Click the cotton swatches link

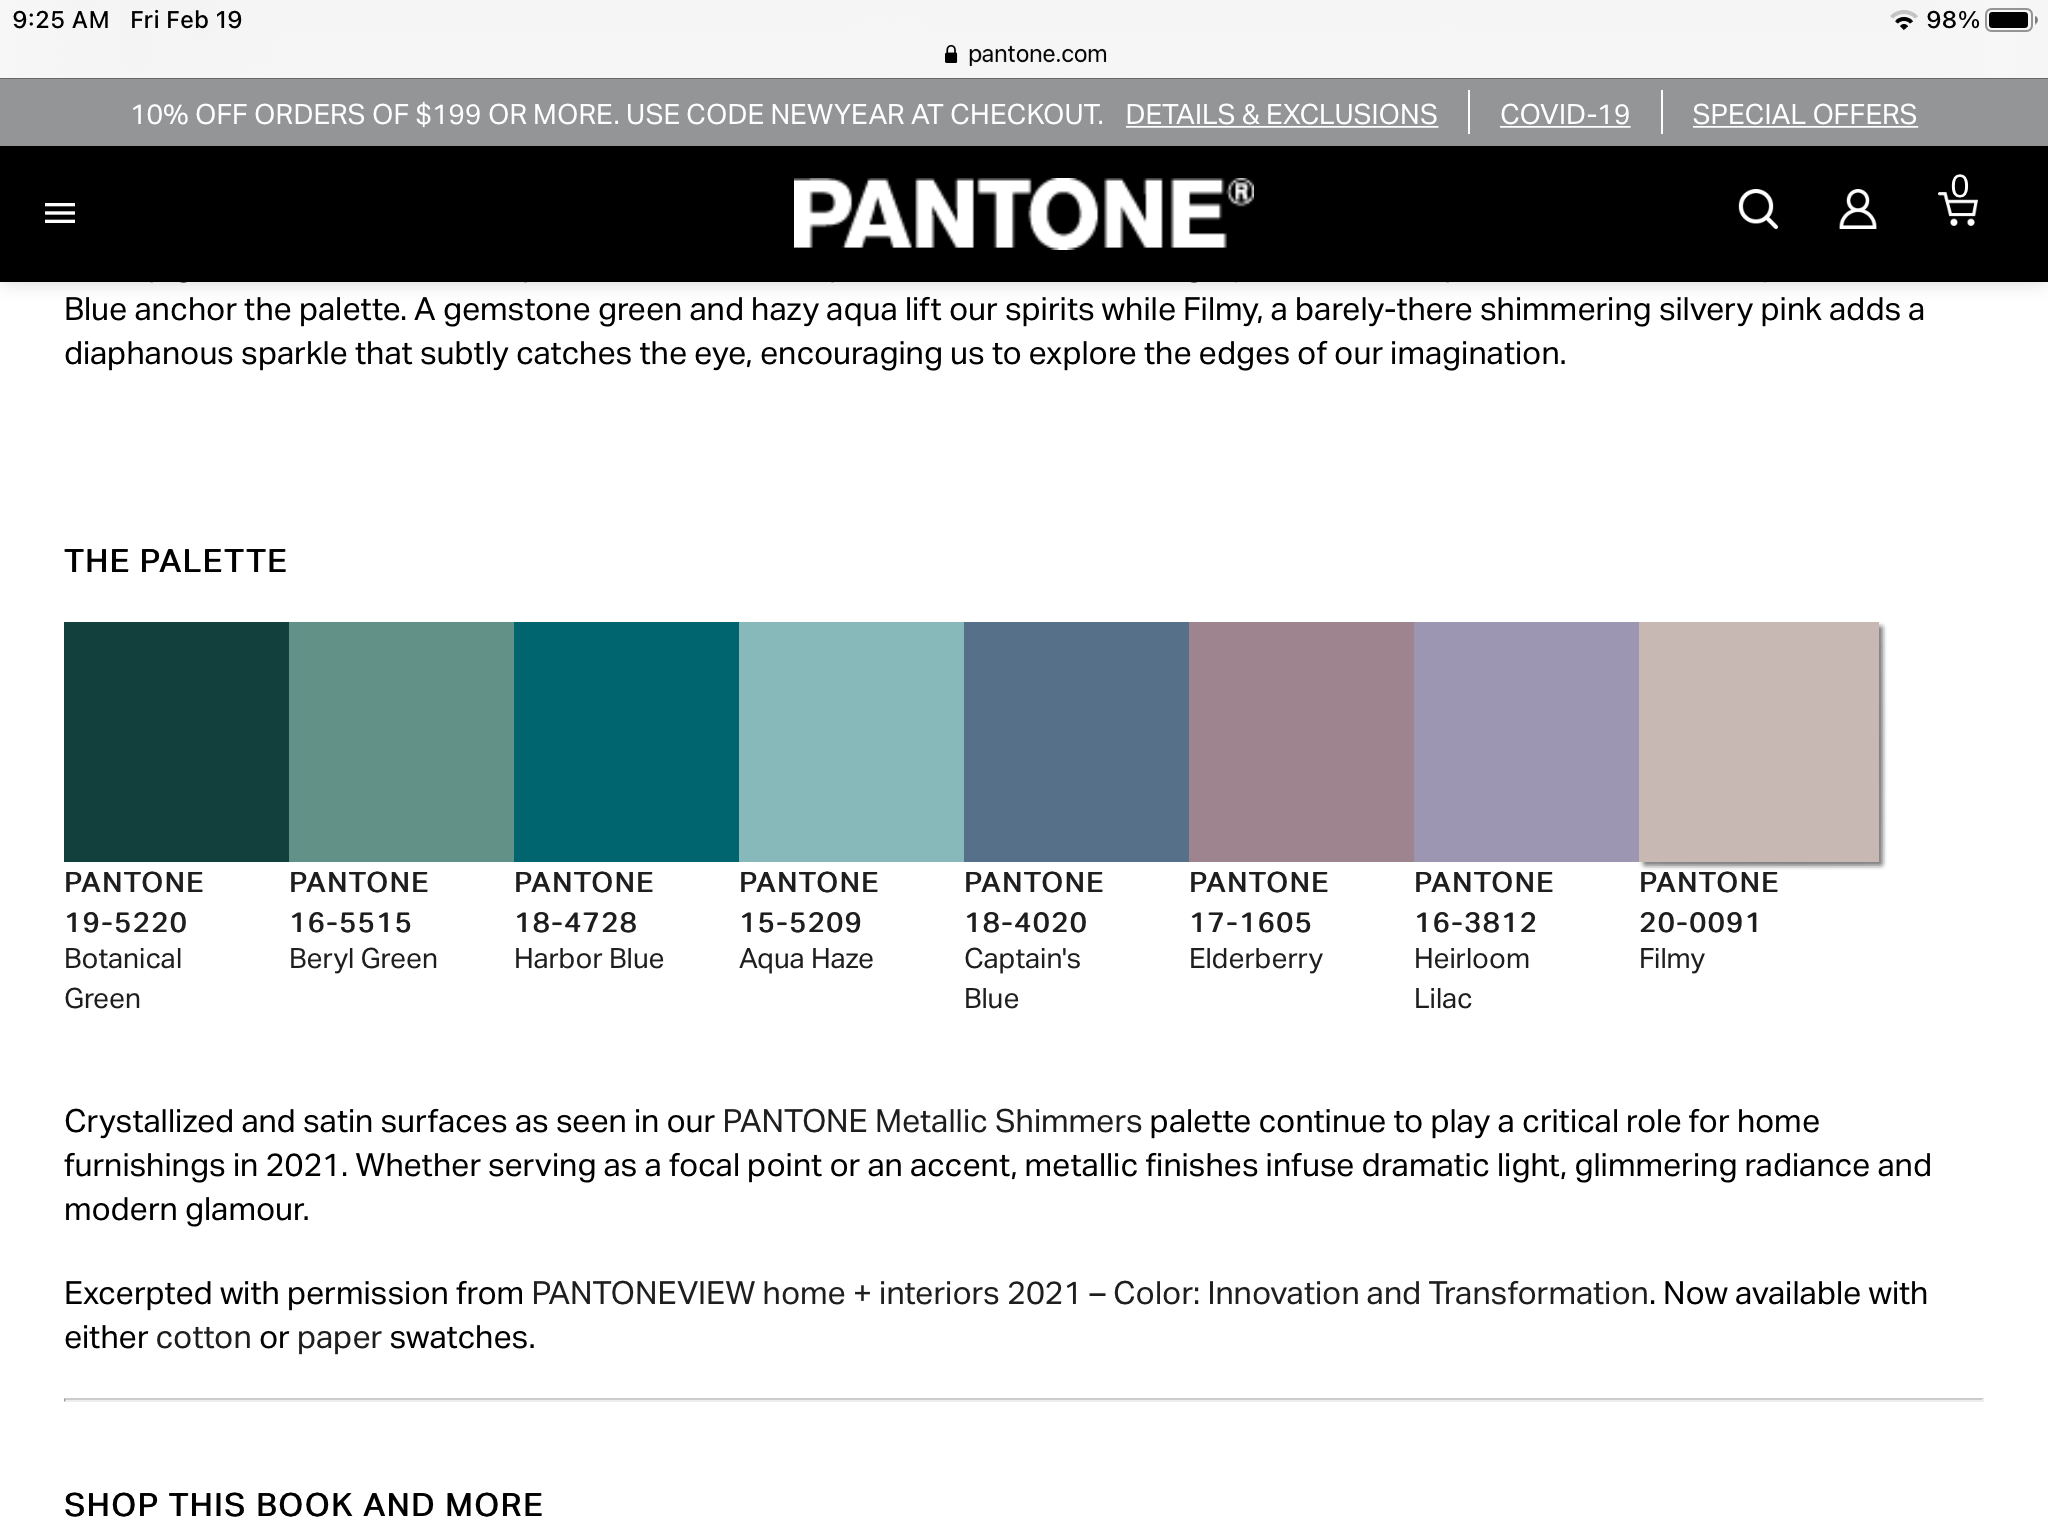203,1337
